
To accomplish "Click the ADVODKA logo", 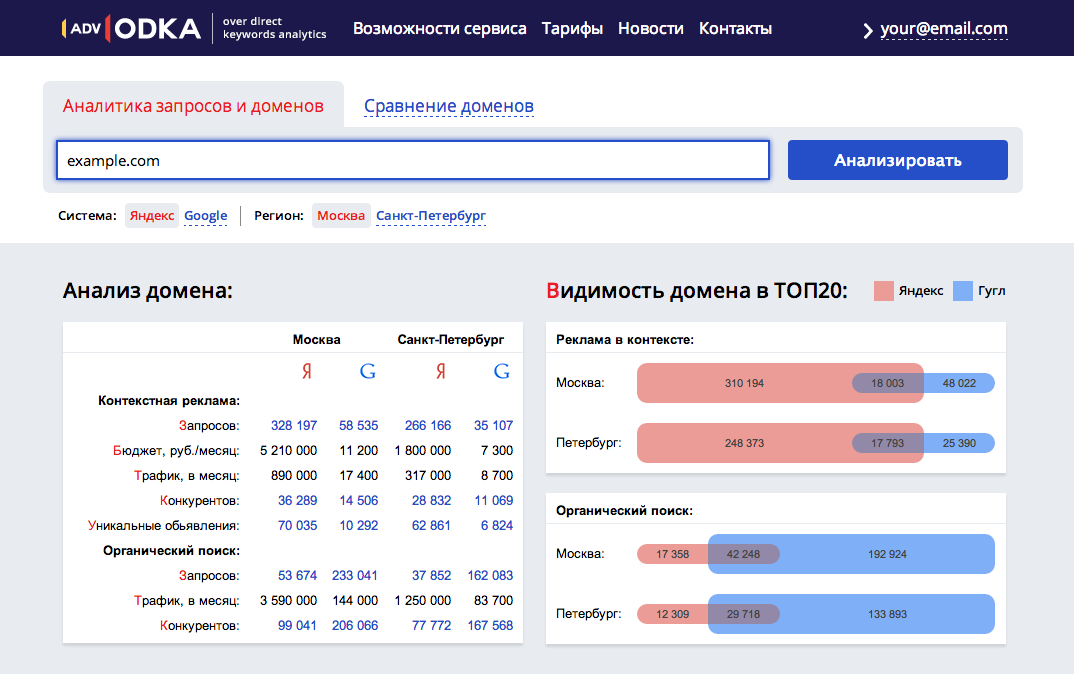I will (130, 28).
